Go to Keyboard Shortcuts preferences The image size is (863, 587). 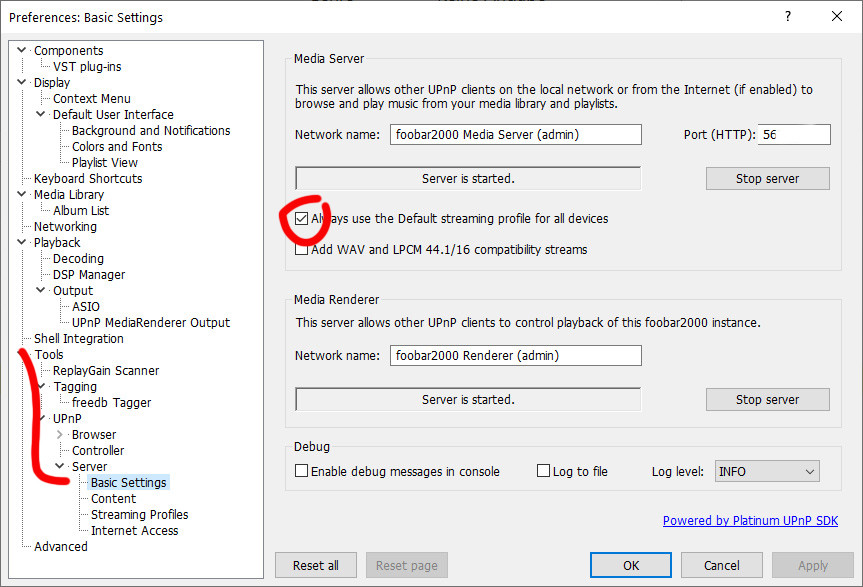coord(88,179)
